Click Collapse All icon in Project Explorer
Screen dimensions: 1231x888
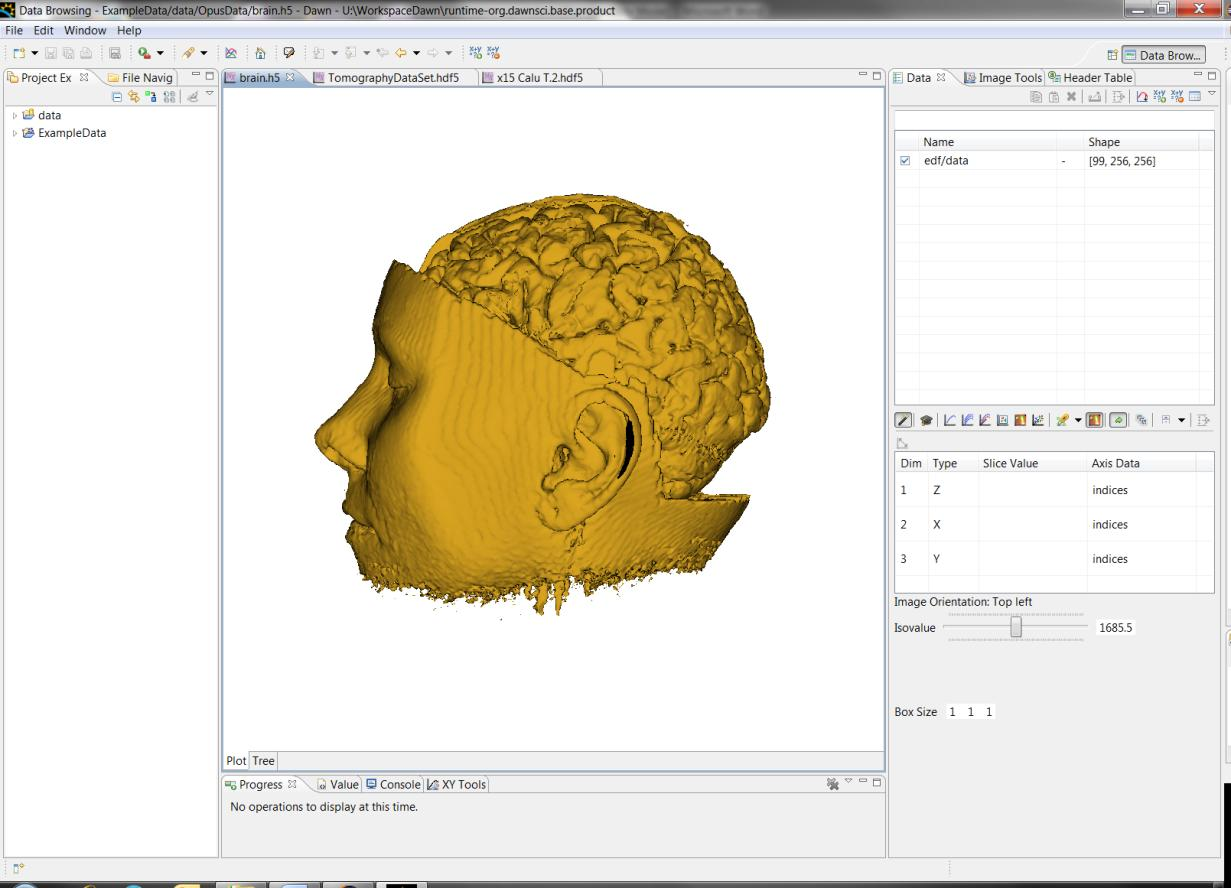point(117,97)
